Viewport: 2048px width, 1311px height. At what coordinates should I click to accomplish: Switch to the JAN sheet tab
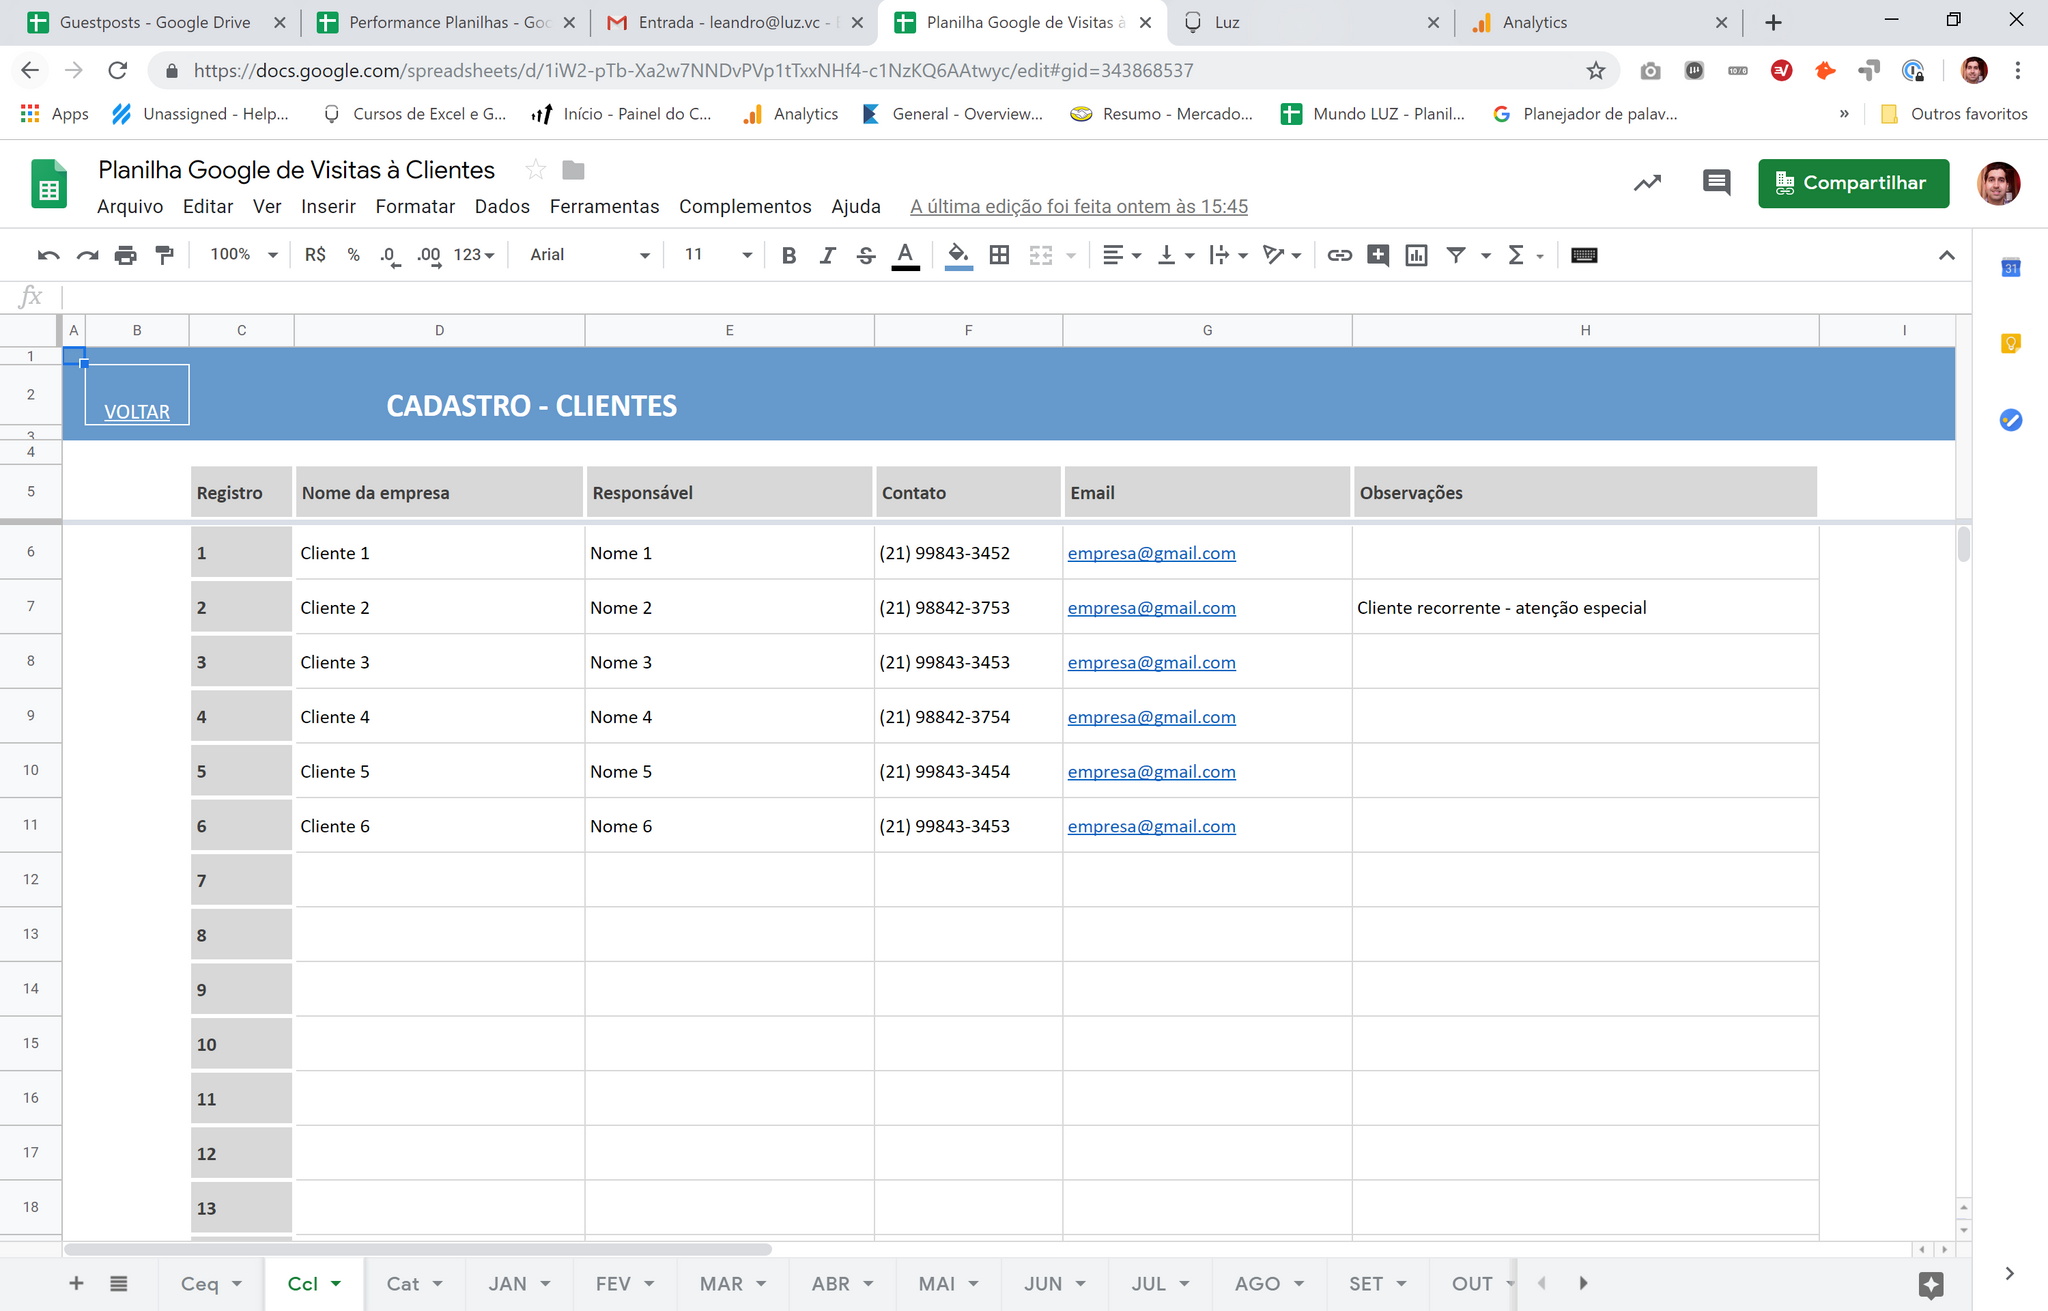(508, 1284)
